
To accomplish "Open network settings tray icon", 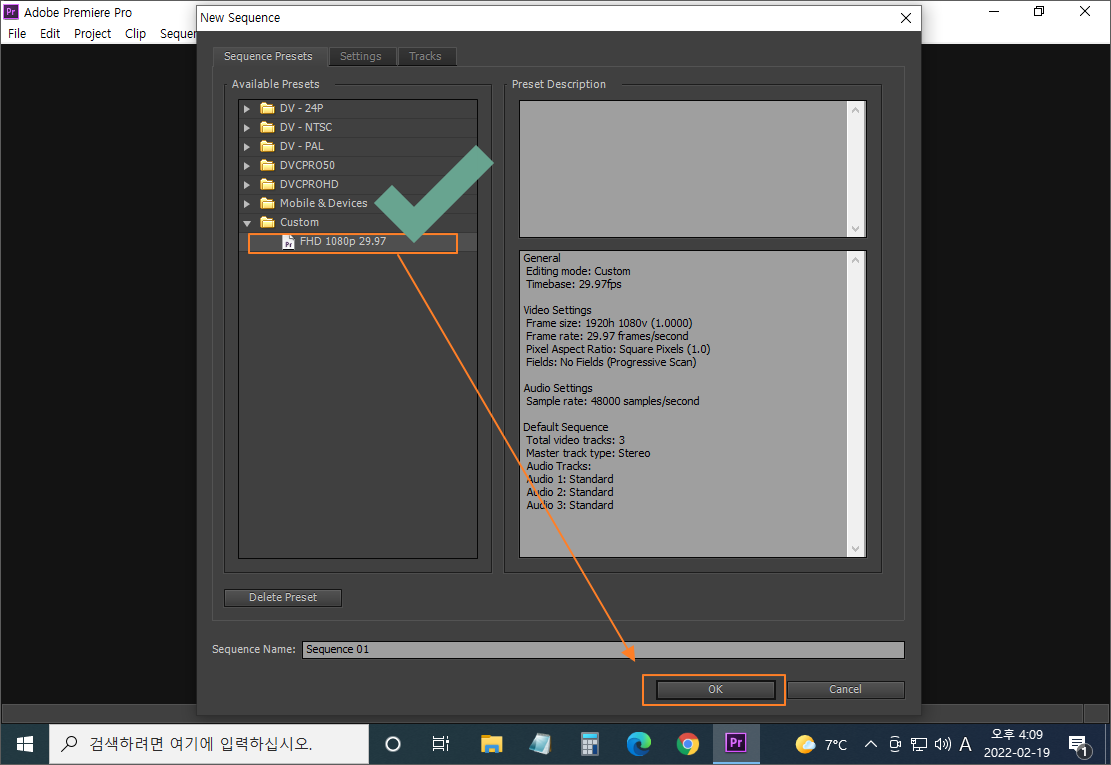I will point(919,744).
